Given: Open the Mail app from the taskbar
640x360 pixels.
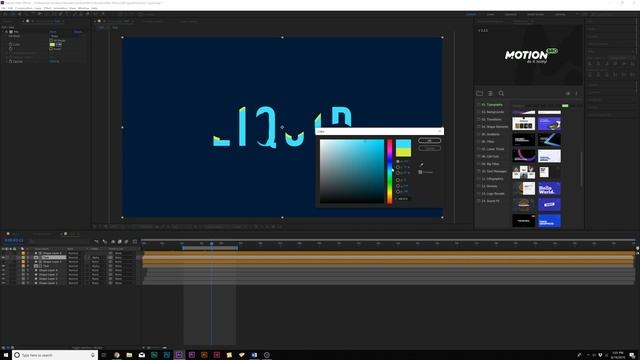Looking at the screenshot, I should point(142,355).
